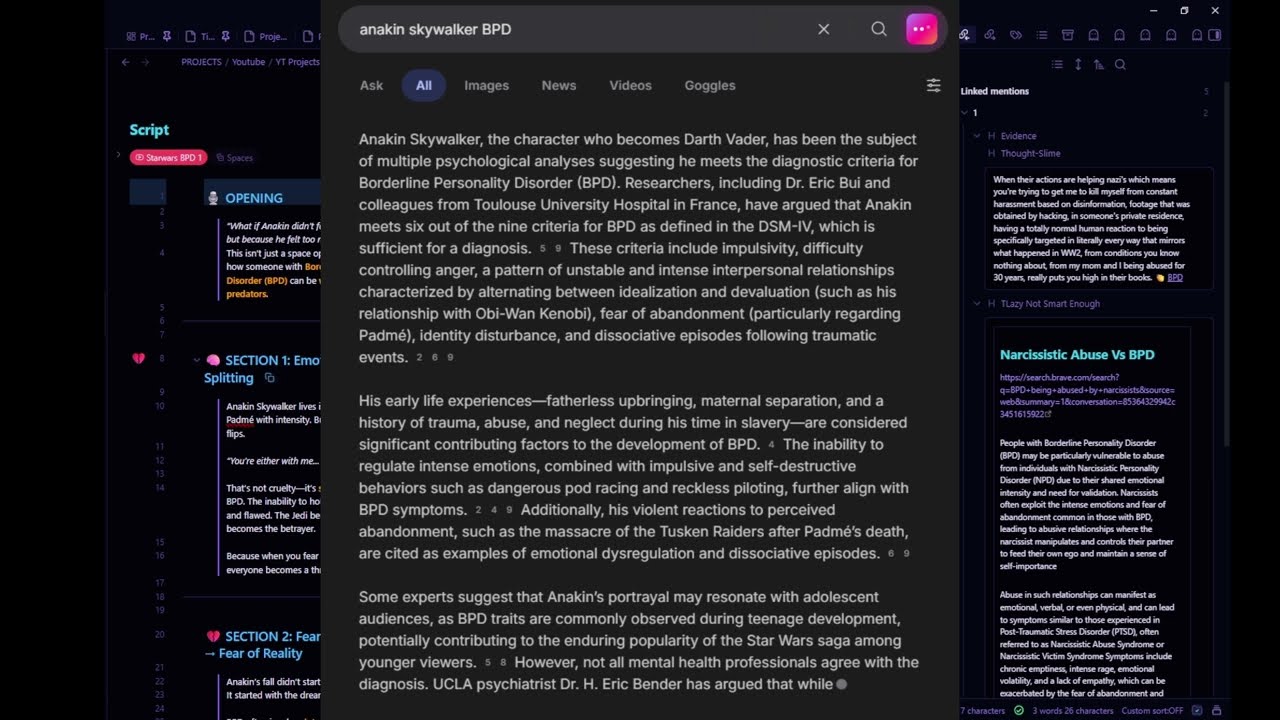This screenshot has width=1280, height=720.
Task: Open the 'Pr...' note tab in Obsidian
Action: [x=141, y=36]
